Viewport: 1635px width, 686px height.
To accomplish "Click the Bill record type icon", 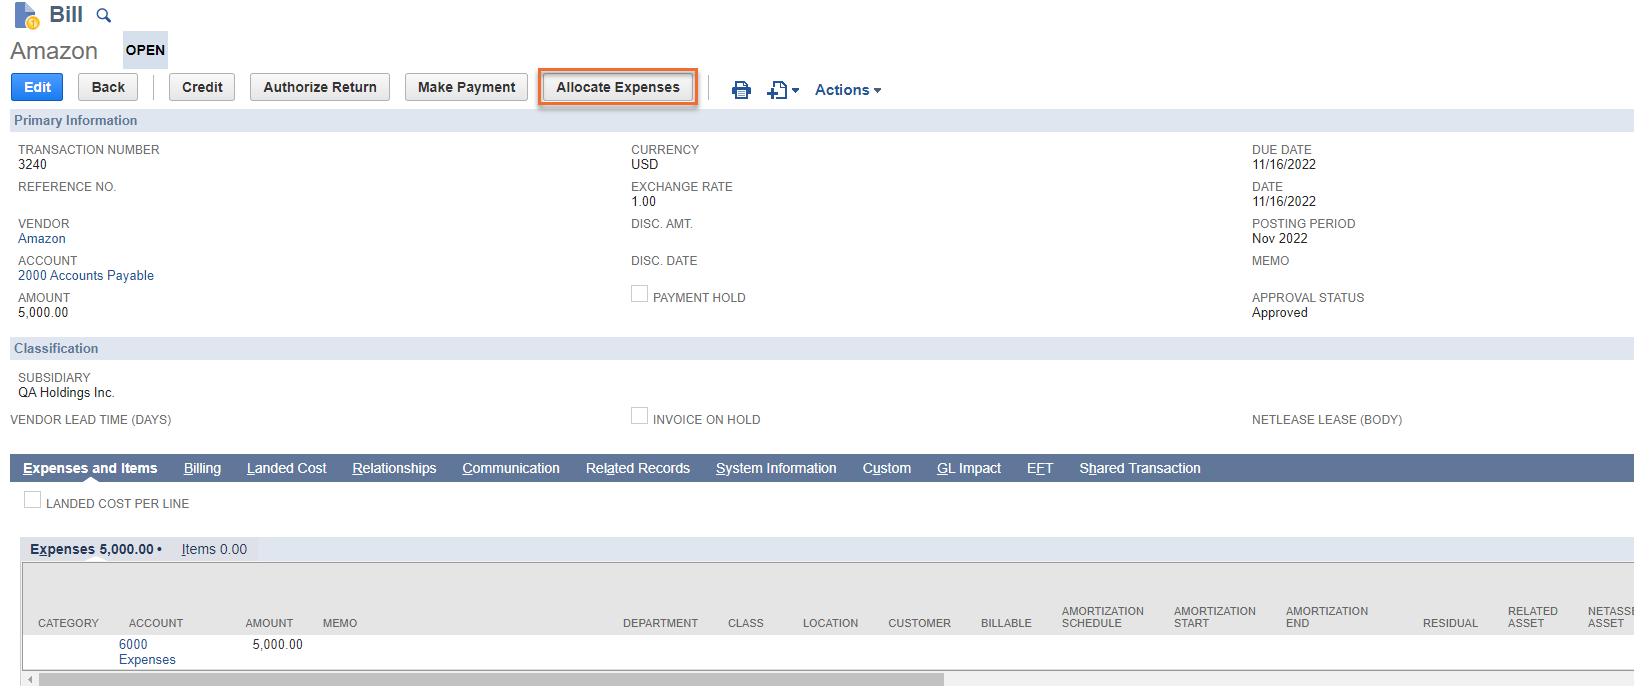I will pos(26,16).
